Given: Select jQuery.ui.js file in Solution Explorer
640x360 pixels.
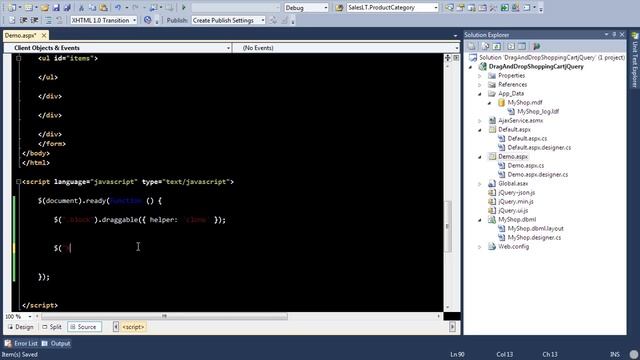Looking at the screenshot, I should 513,211.
